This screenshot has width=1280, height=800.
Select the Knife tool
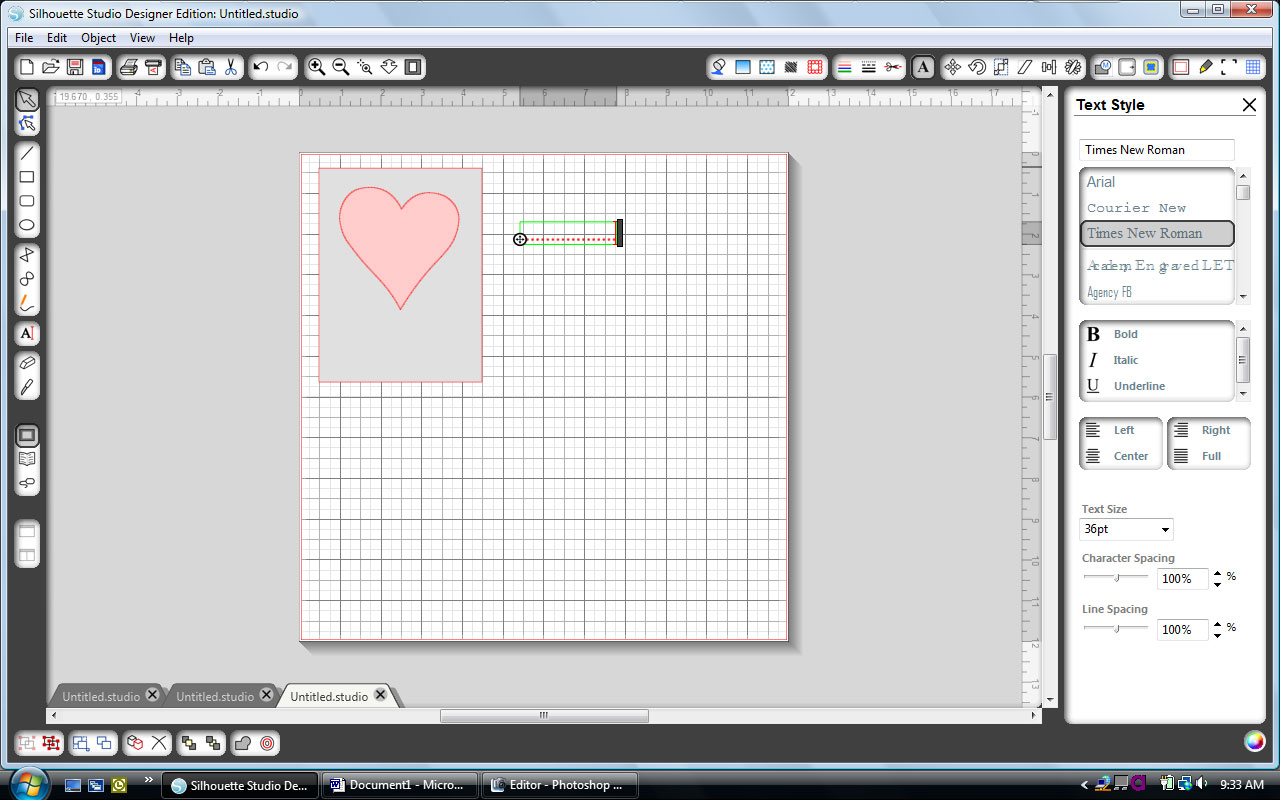coord(27,386)
